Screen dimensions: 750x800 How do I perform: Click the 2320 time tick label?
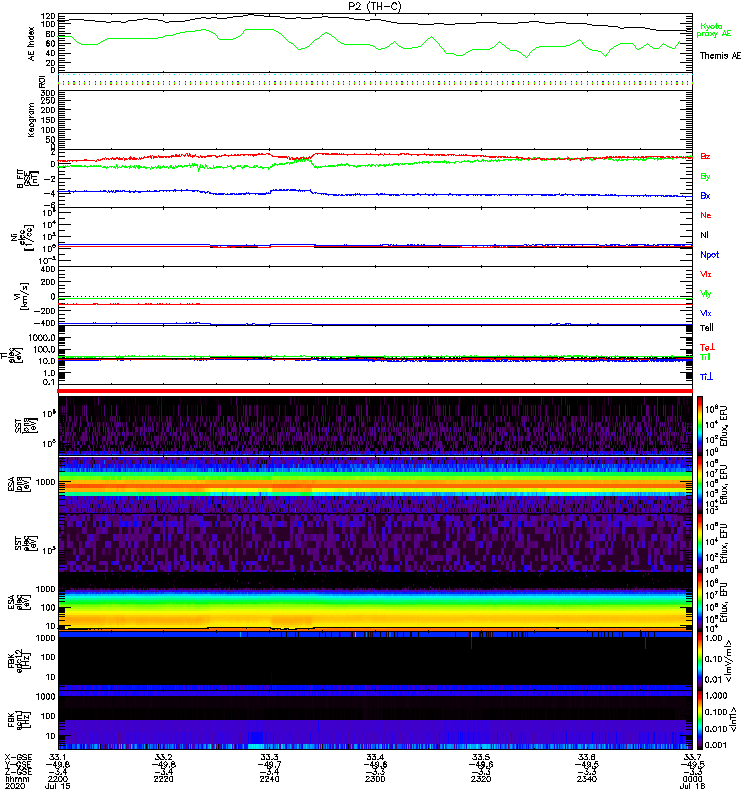(x=481, y=779)
